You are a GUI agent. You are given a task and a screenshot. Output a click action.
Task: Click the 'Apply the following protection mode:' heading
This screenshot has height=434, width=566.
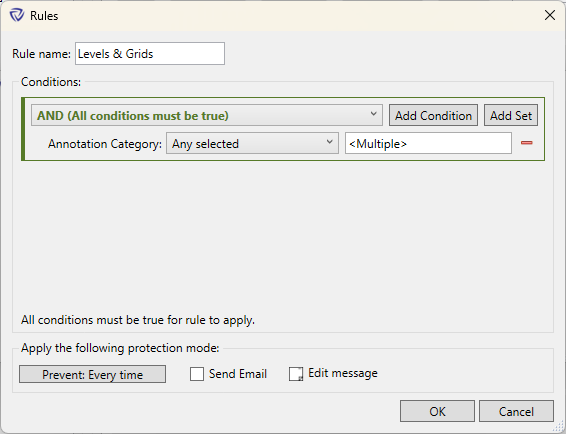(x=120, y=348)
